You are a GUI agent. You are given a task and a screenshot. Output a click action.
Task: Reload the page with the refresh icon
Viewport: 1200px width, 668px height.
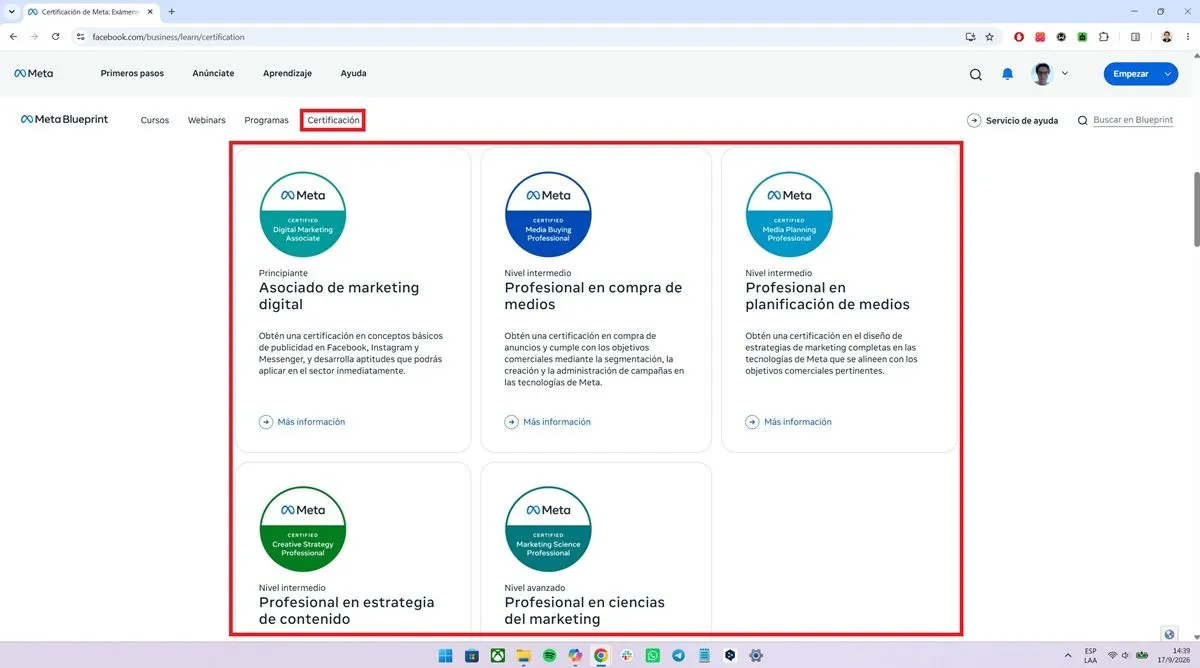coord(56,37)
